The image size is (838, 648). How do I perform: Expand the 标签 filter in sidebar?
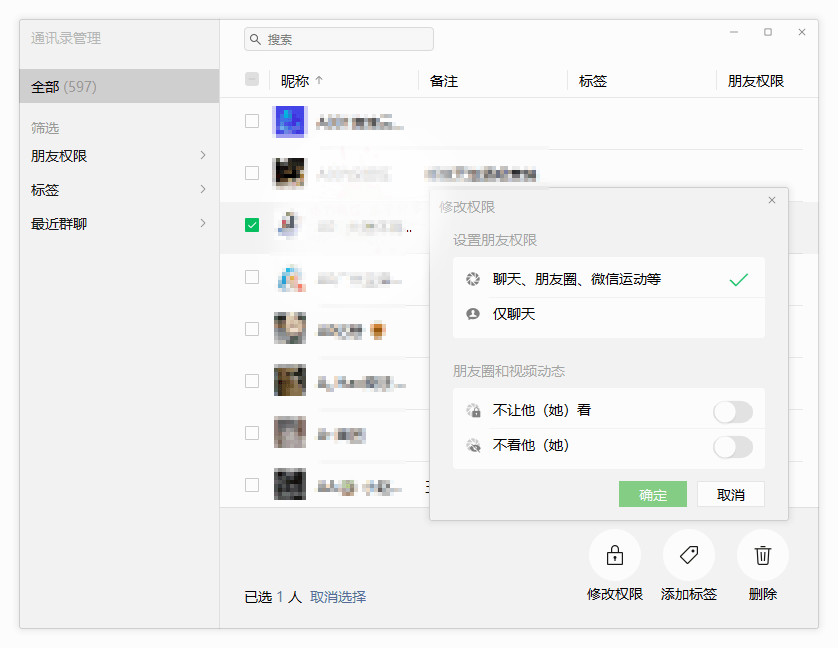point(119,190)
